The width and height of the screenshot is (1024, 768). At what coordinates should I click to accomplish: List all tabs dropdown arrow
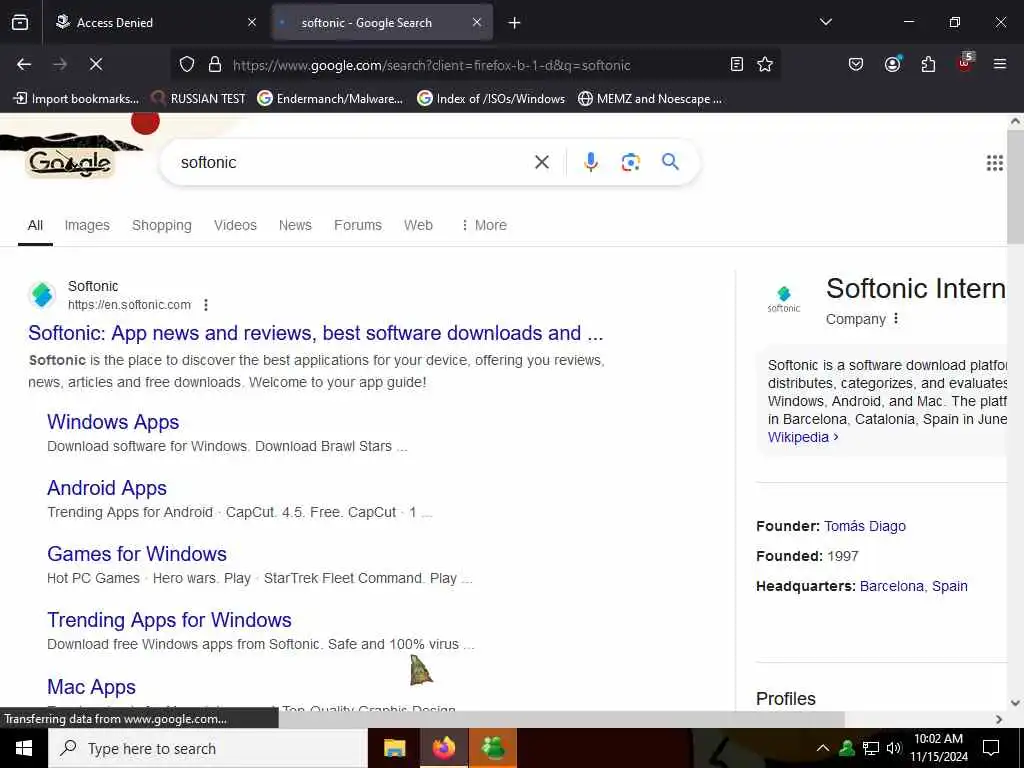click(825, 22)
